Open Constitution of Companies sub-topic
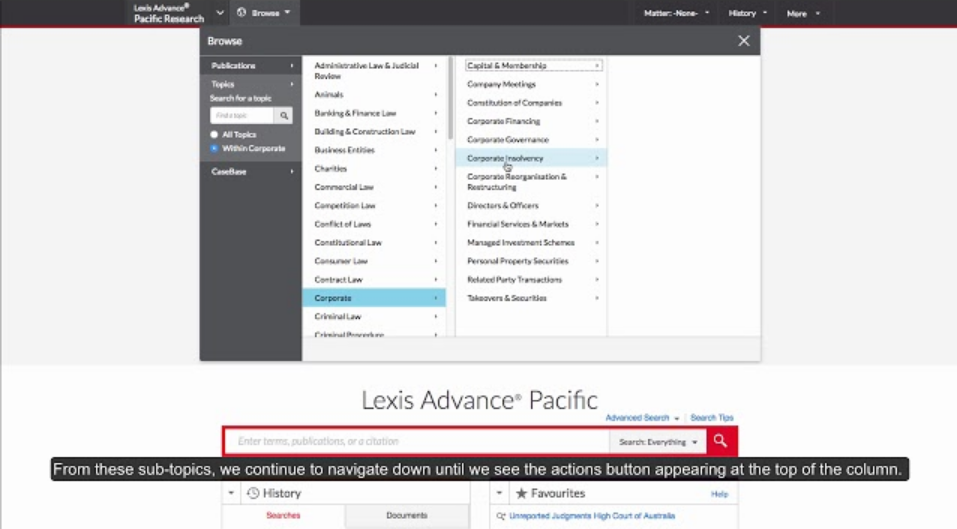 pyautogui.click(x=531, y=103)
